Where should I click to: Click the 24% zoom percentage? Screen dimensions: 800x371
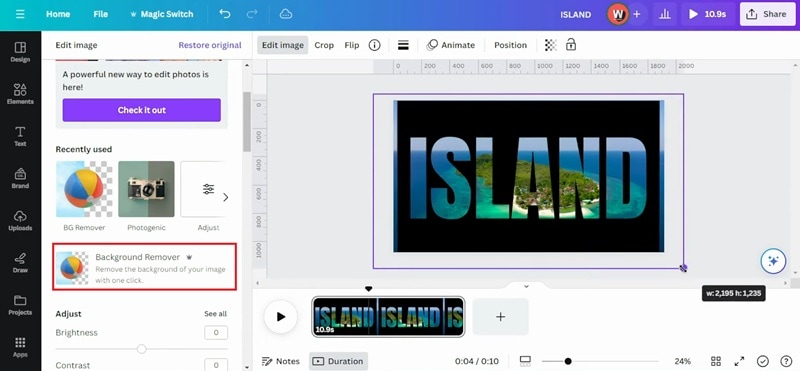[x=682, y=361]
